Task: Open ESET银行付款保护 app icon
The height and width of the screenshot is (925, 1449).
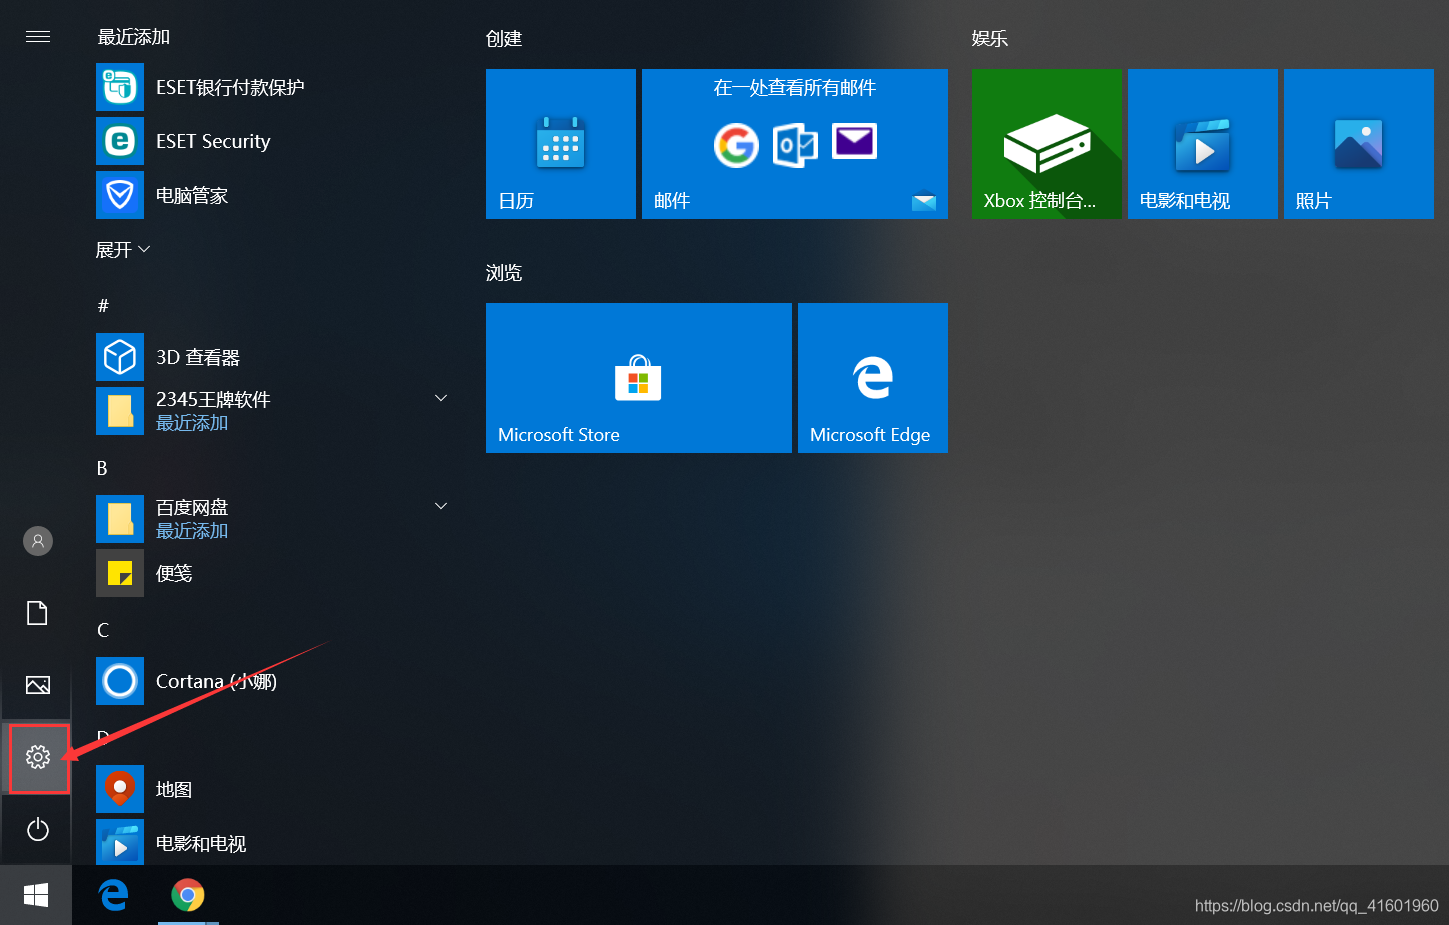Action: tap(120, 87)
